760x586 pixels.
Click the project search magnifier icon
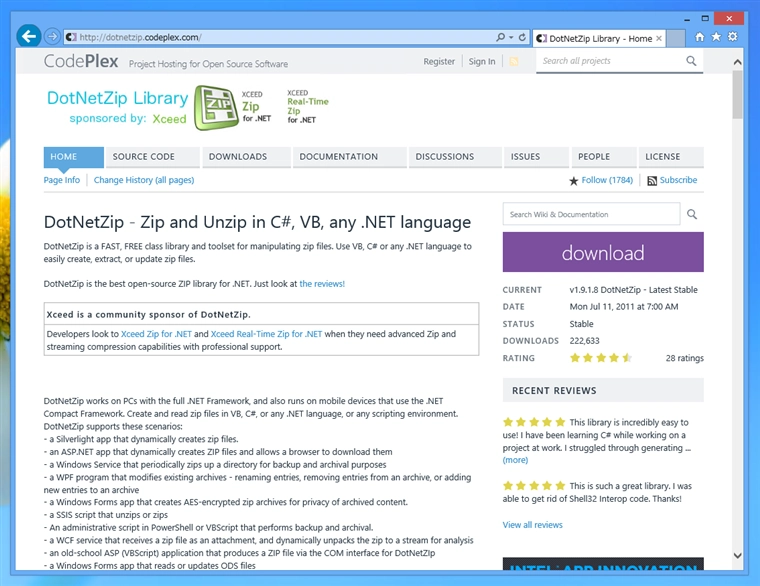[x=691, y=61]
